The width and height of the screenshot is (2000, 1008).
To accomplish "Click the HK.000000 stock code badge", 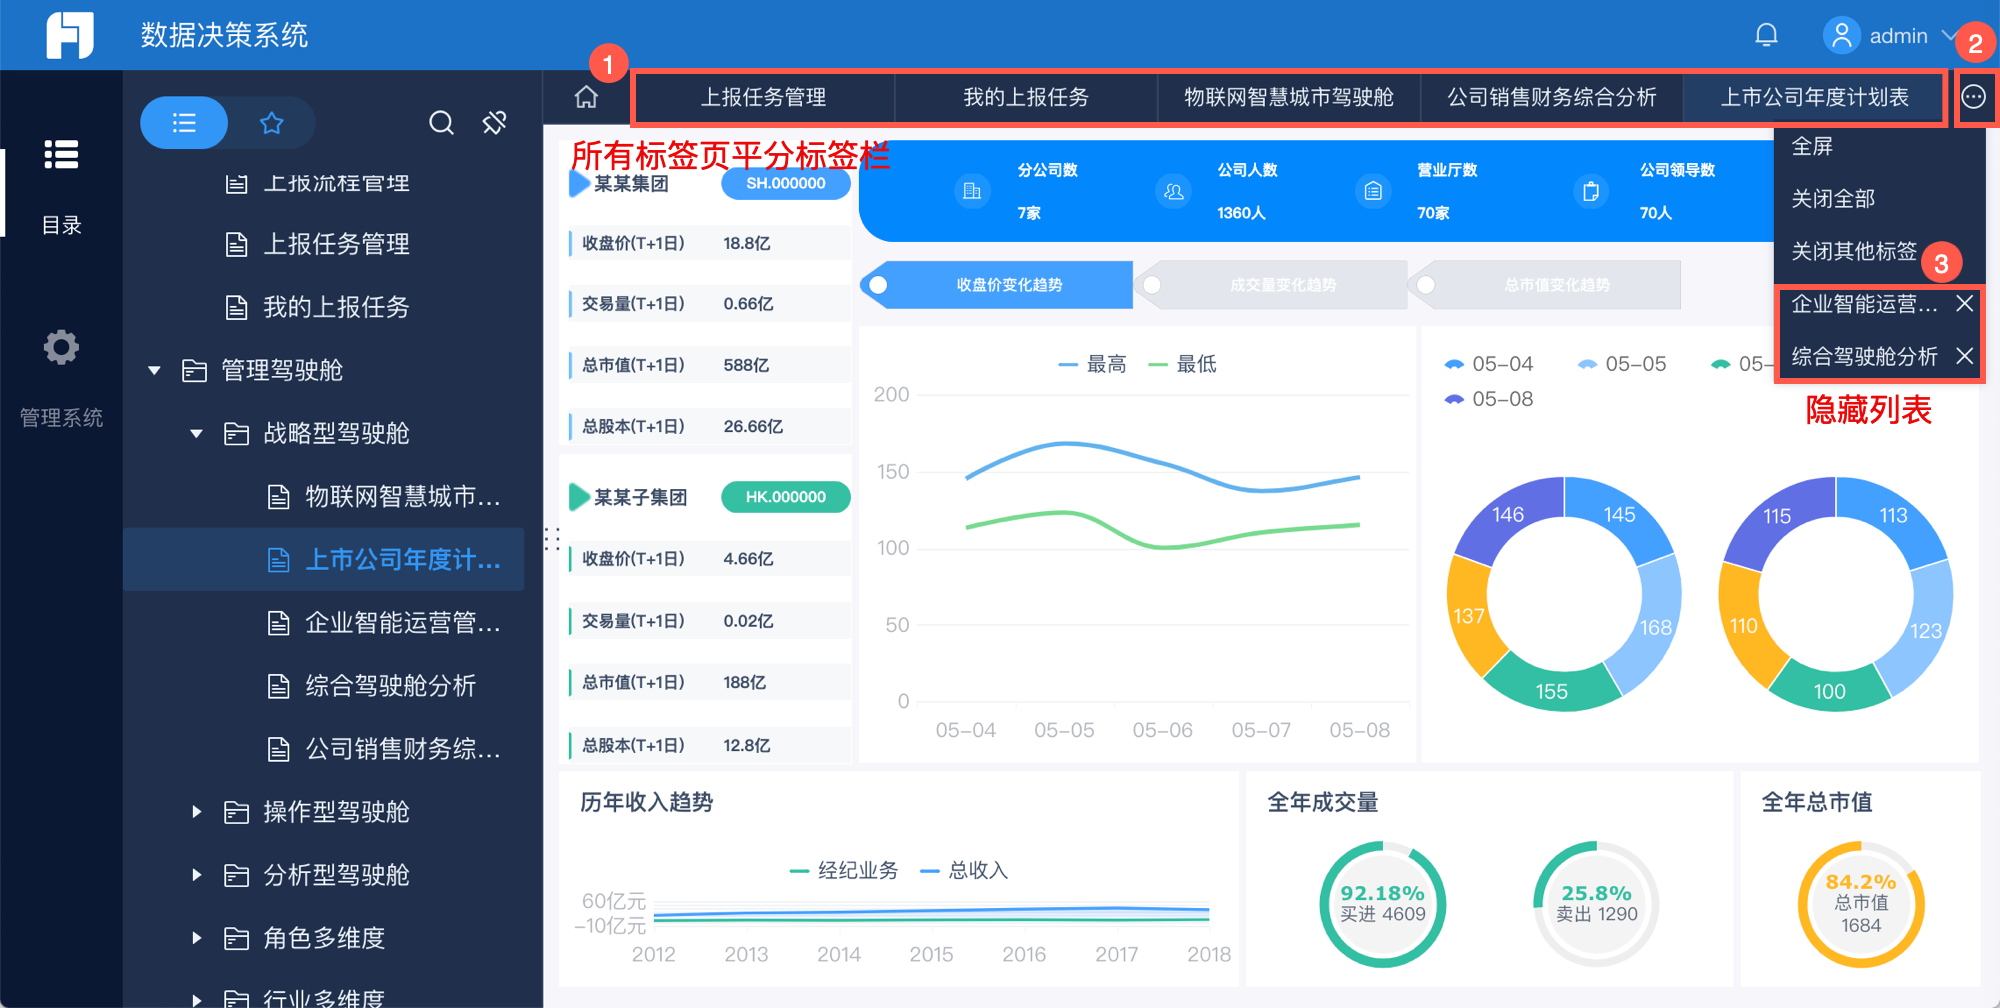I will point(786,497).
